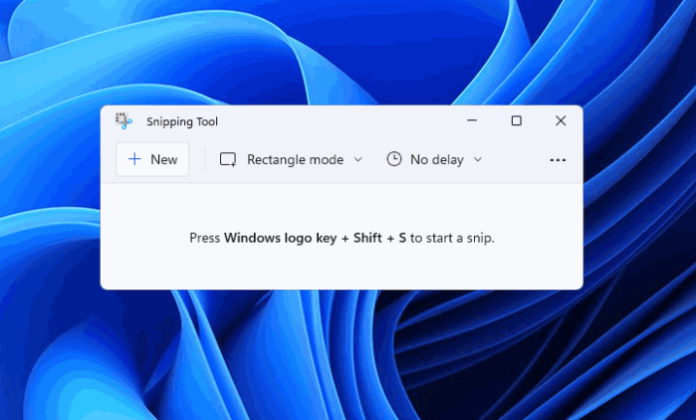The width and height of the screenshot is (696, 420).
Task: Close the Snipping Tool window
Action: 561,121
